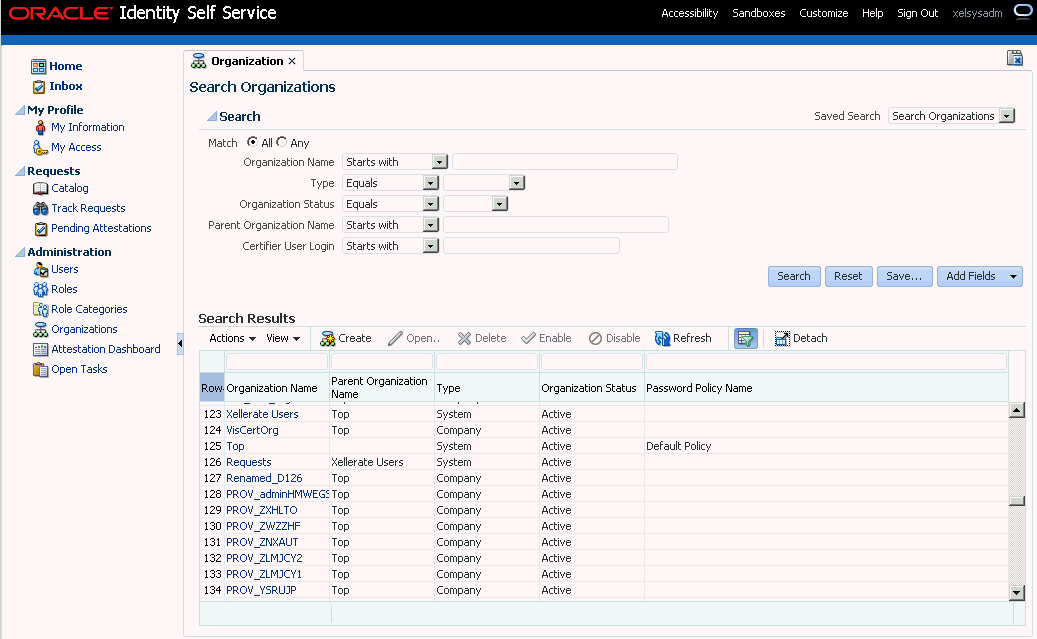The width and height of the screenshot is (1037, 639).
Task: Open the Customize link
Action: tap(823, 13)
